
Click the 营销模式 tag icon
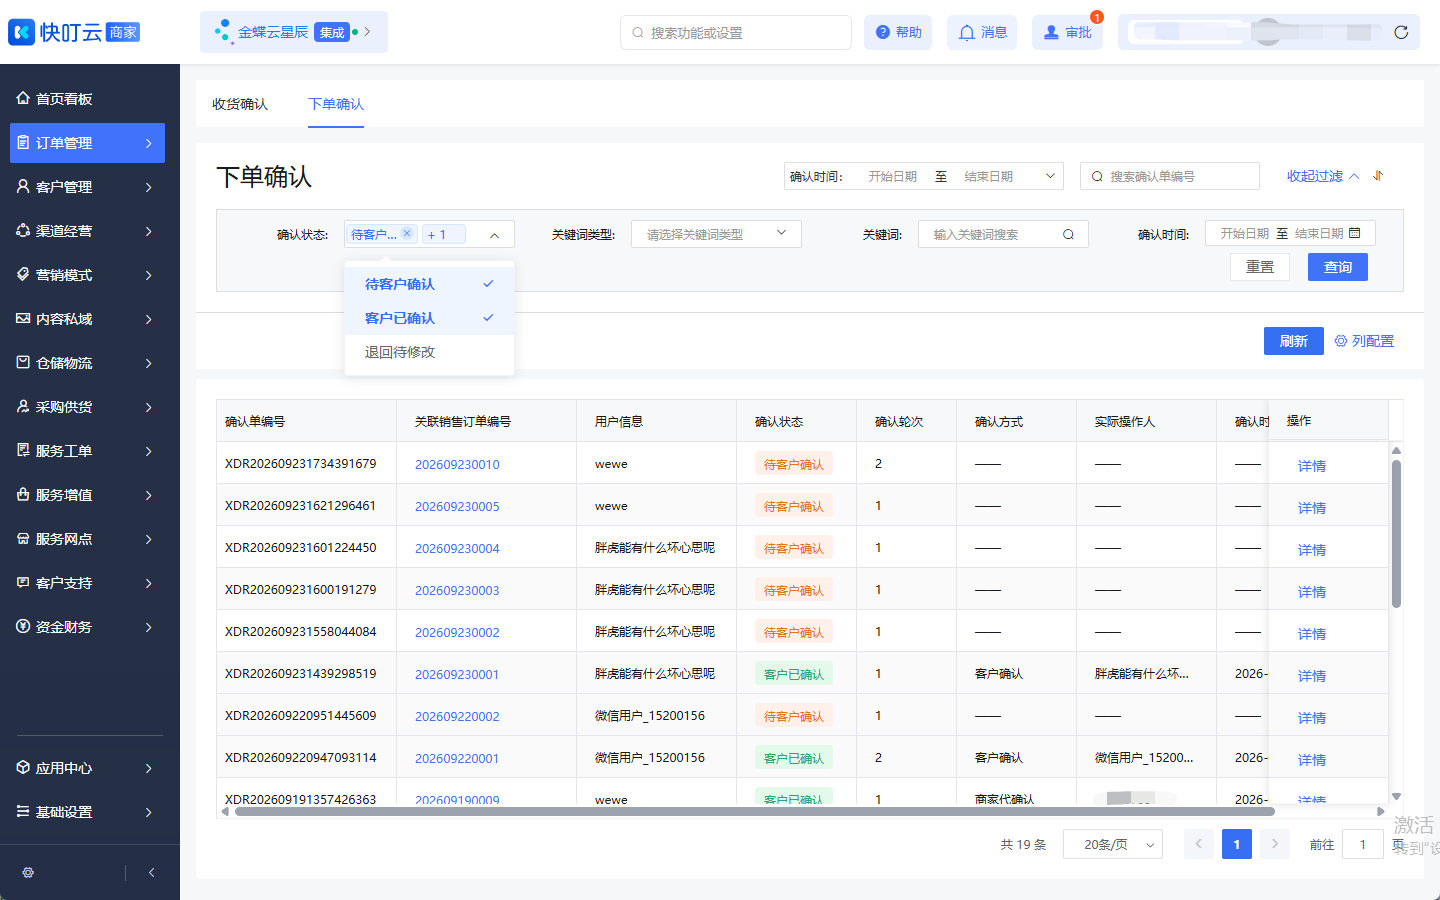(23, 274)
